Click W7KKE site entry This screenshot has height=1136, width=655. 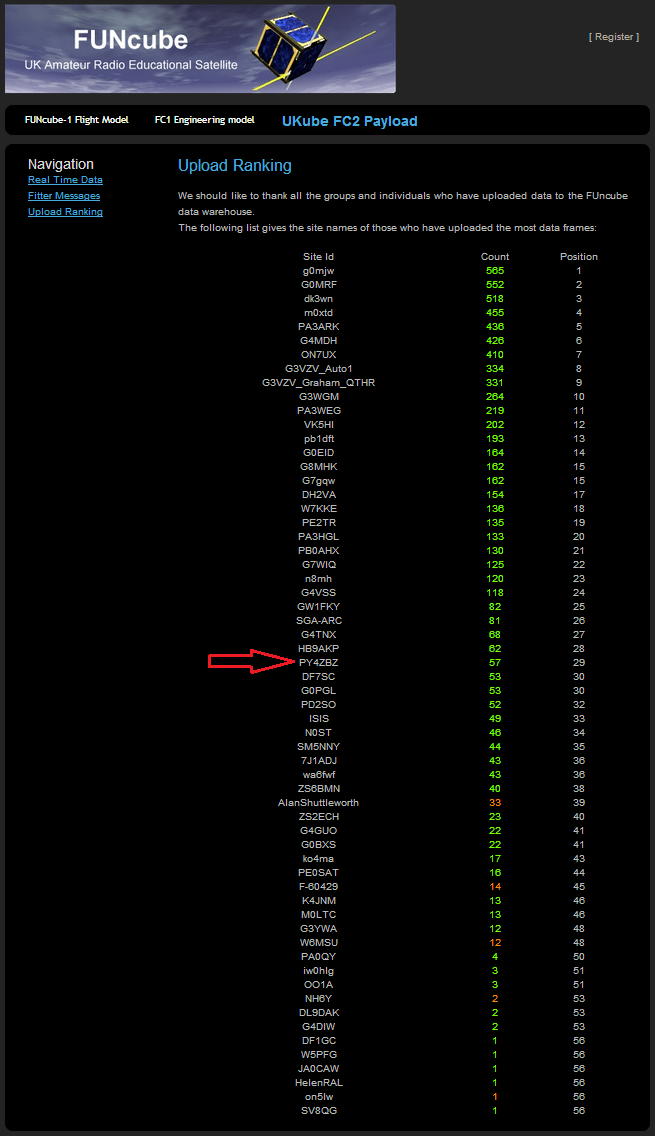[x=319, y=509]
